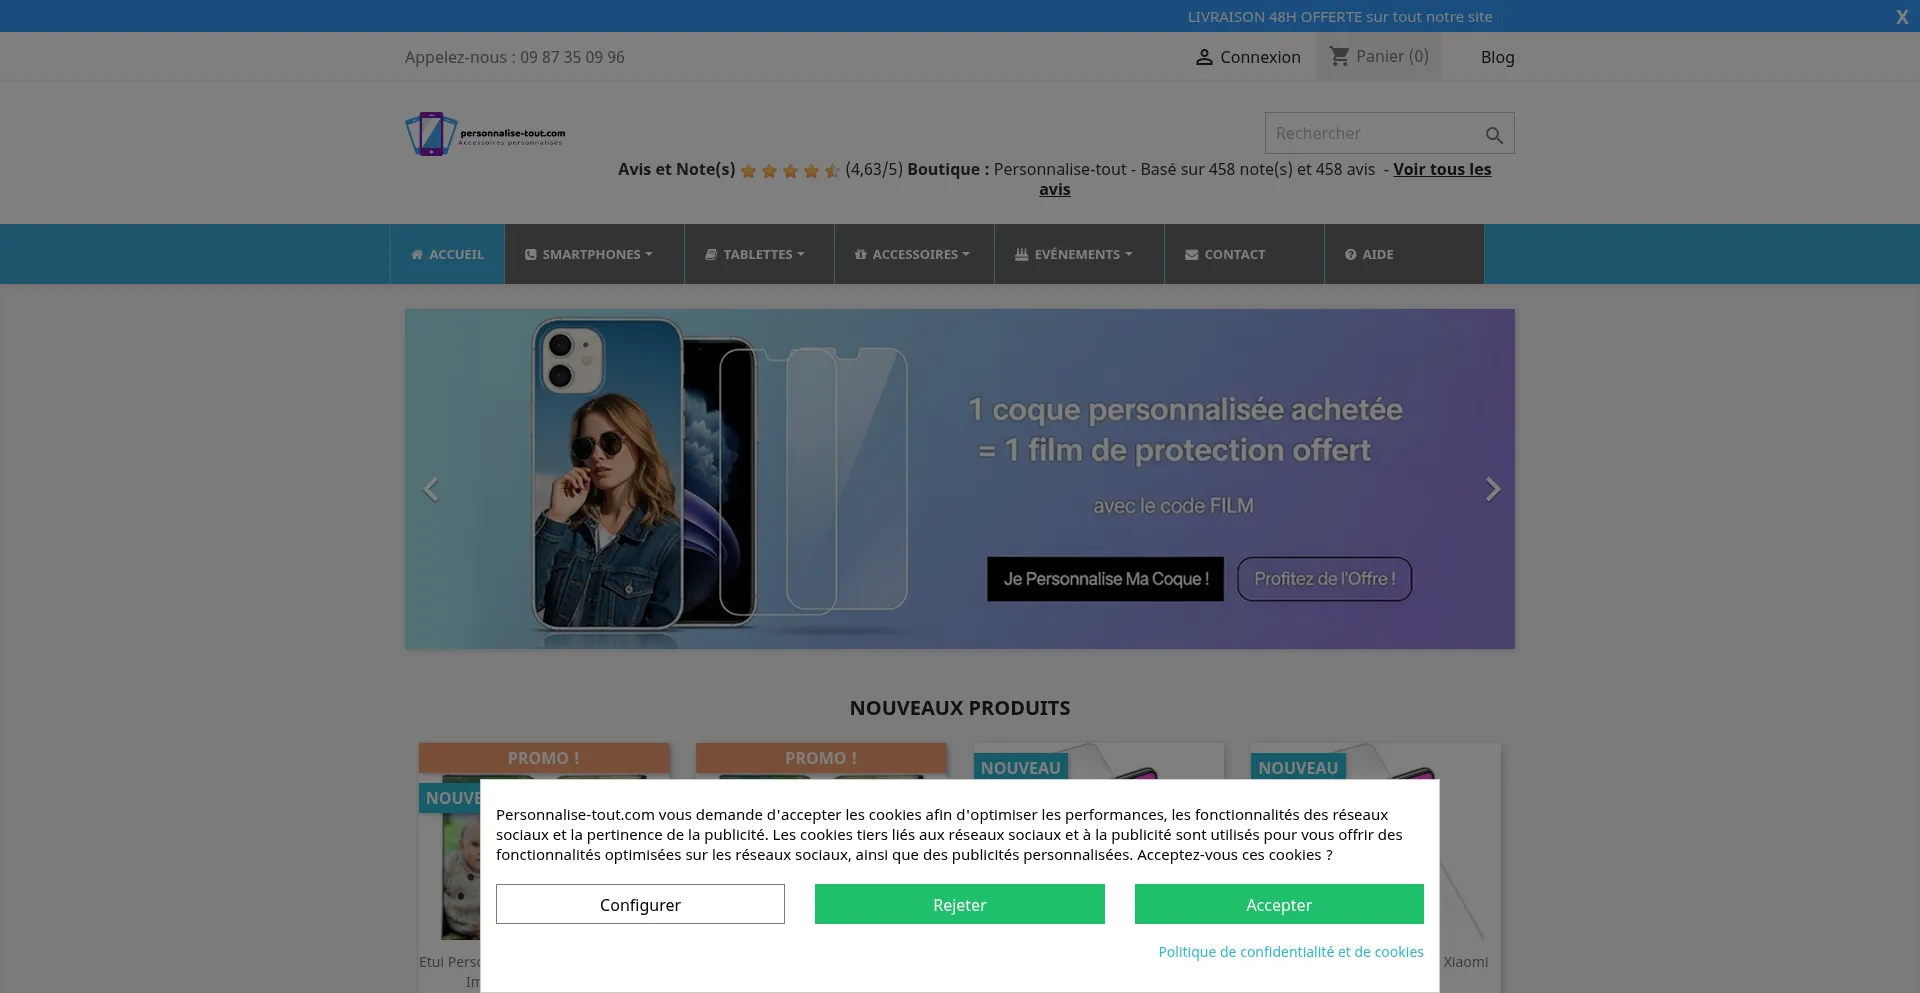Expand the Smartphones dropdown caret
1920x993 pixels.
pos(649,254)
